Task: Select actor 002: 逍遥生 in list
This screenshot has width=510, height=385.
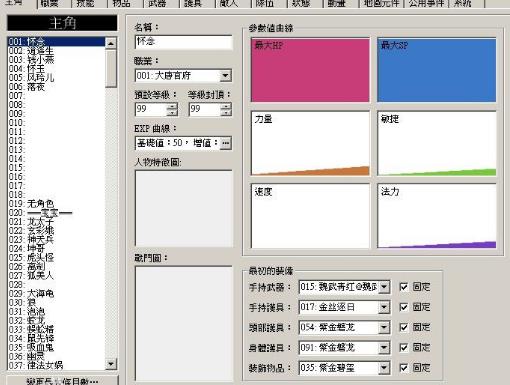Action: click(56, 51)
